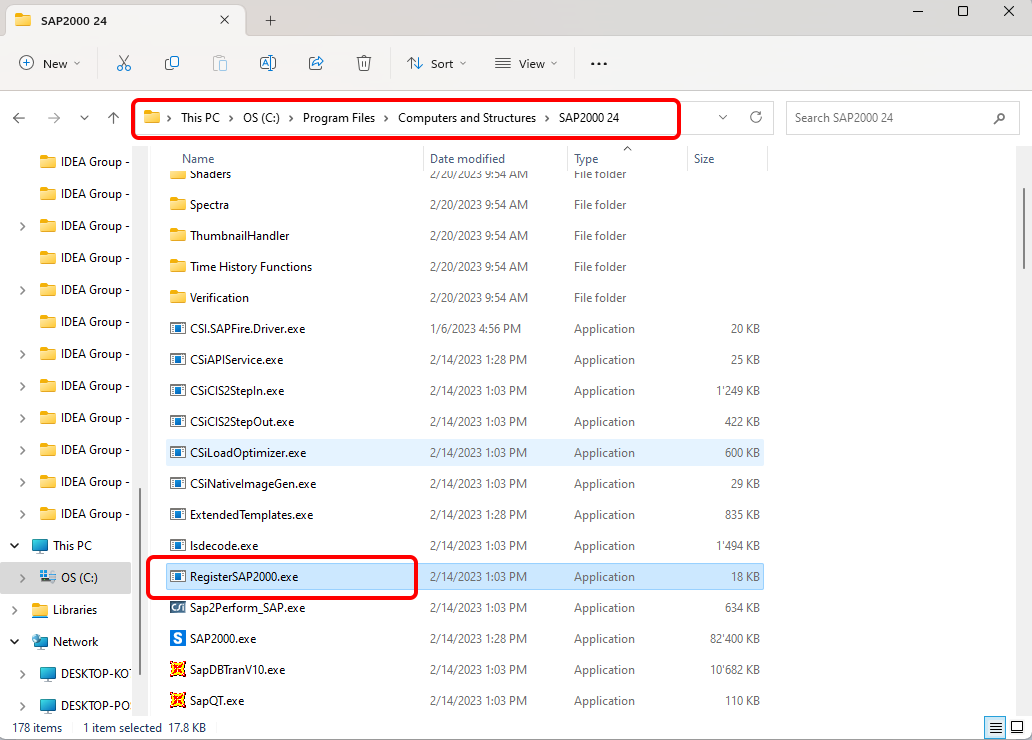The width and height of the screenshot is (1032, 740).
Task: Click the Search SAP2000 24 field
Action: tap(885, 118)
